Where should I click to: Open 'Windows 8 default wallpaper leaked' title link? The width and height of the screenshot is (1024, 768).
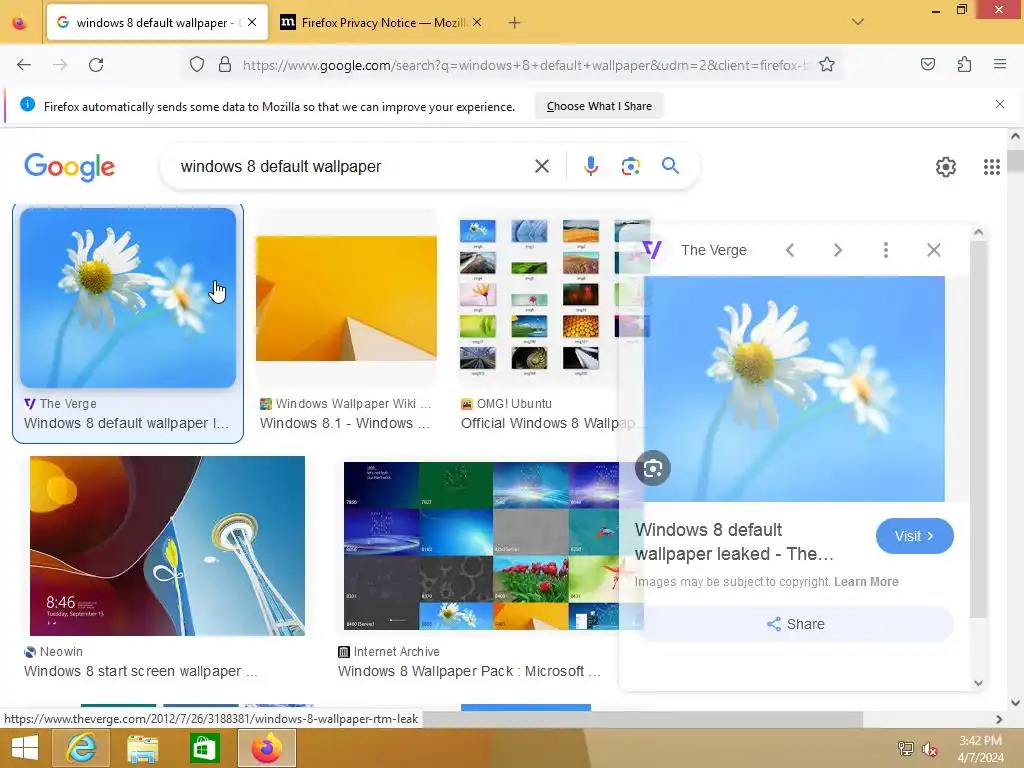click(x=734, y=541)
